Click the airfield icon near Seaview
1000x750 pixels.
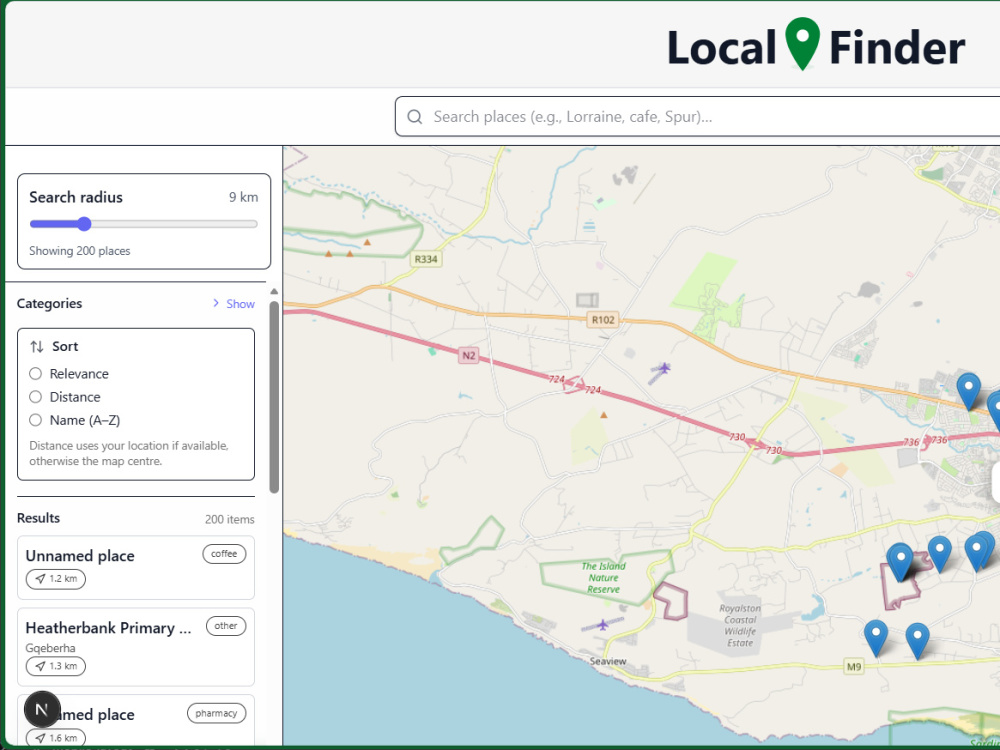pos(603,624)
